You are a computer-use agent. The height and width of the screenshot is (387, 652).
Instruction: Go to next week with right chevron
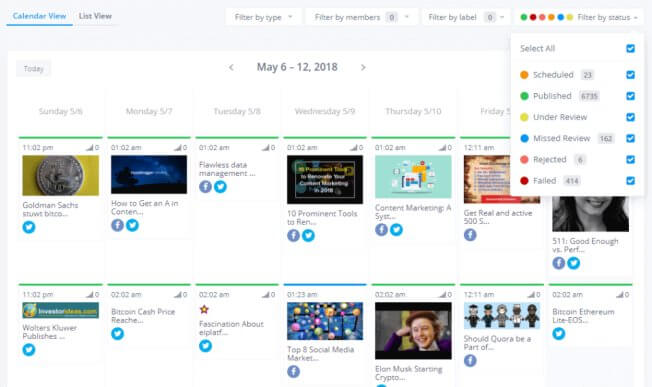(363, 67)
